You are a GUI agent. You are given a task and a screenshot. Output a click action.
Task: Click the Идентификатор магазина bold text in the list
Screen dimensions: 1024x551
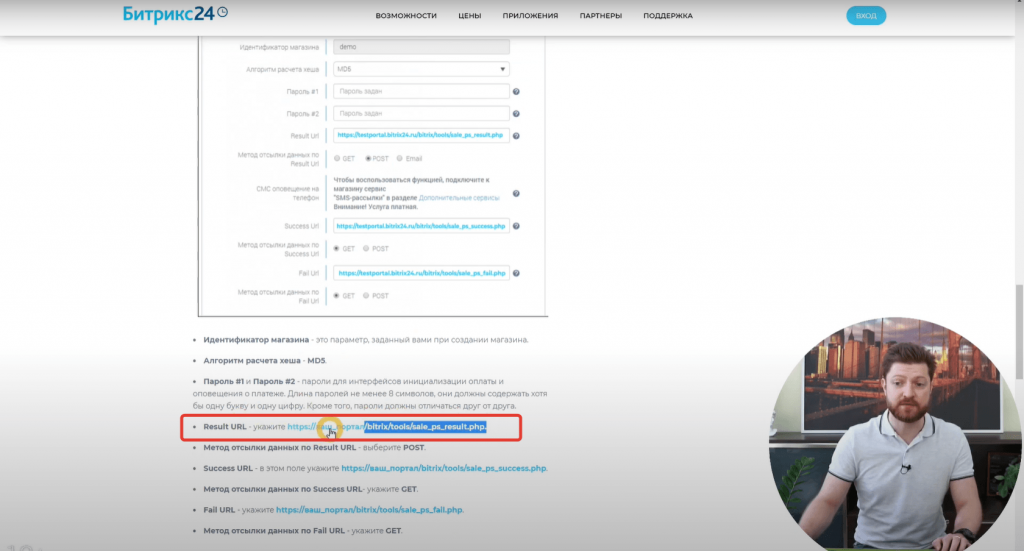point(256,340)
